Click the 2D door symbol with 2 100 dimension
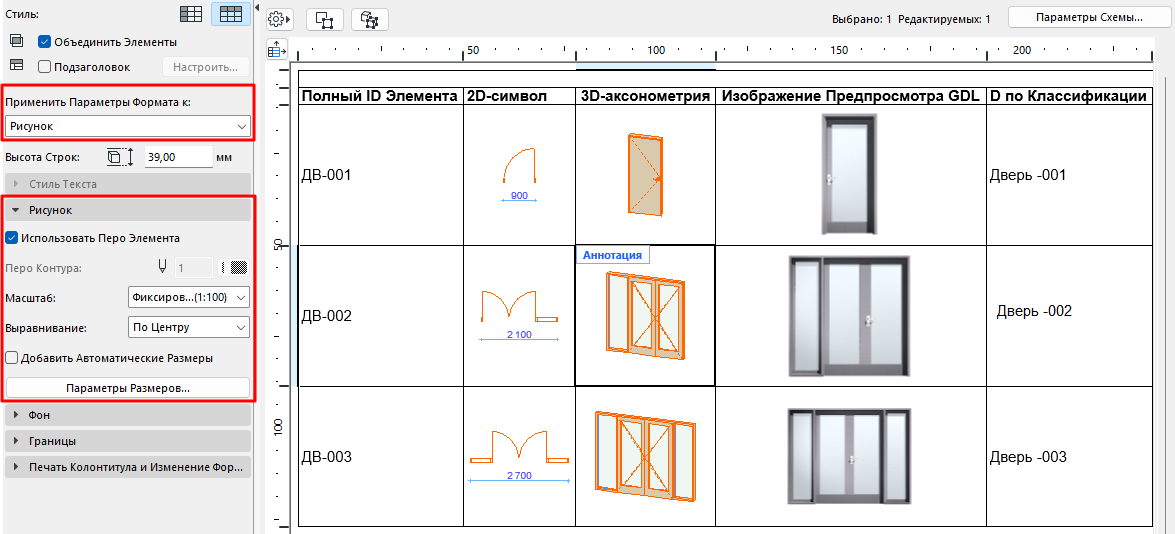The width and height of the screenshot is (1175, 534). 519,315
